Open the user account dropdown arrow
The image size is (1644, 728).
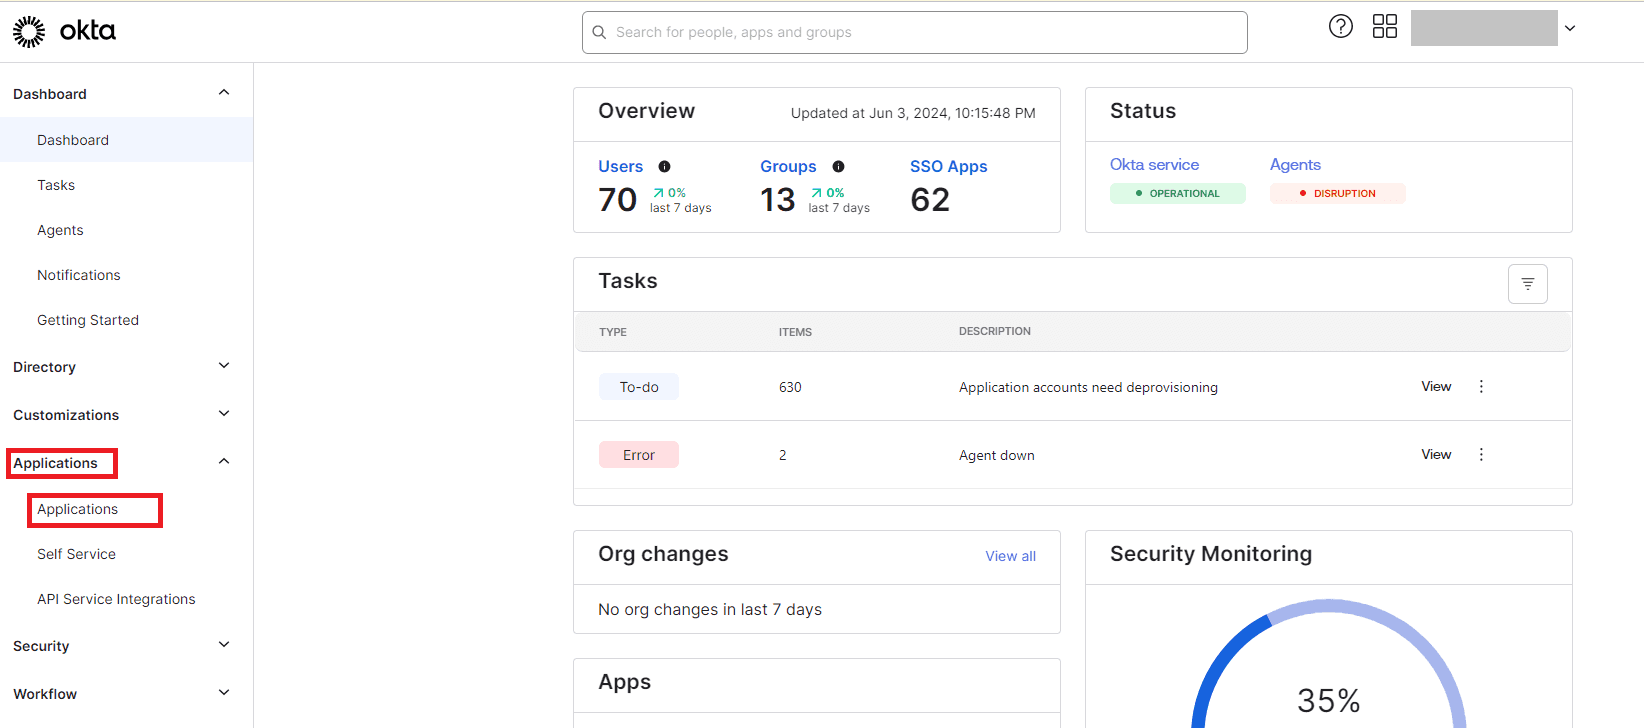(x=1570, y=29)
